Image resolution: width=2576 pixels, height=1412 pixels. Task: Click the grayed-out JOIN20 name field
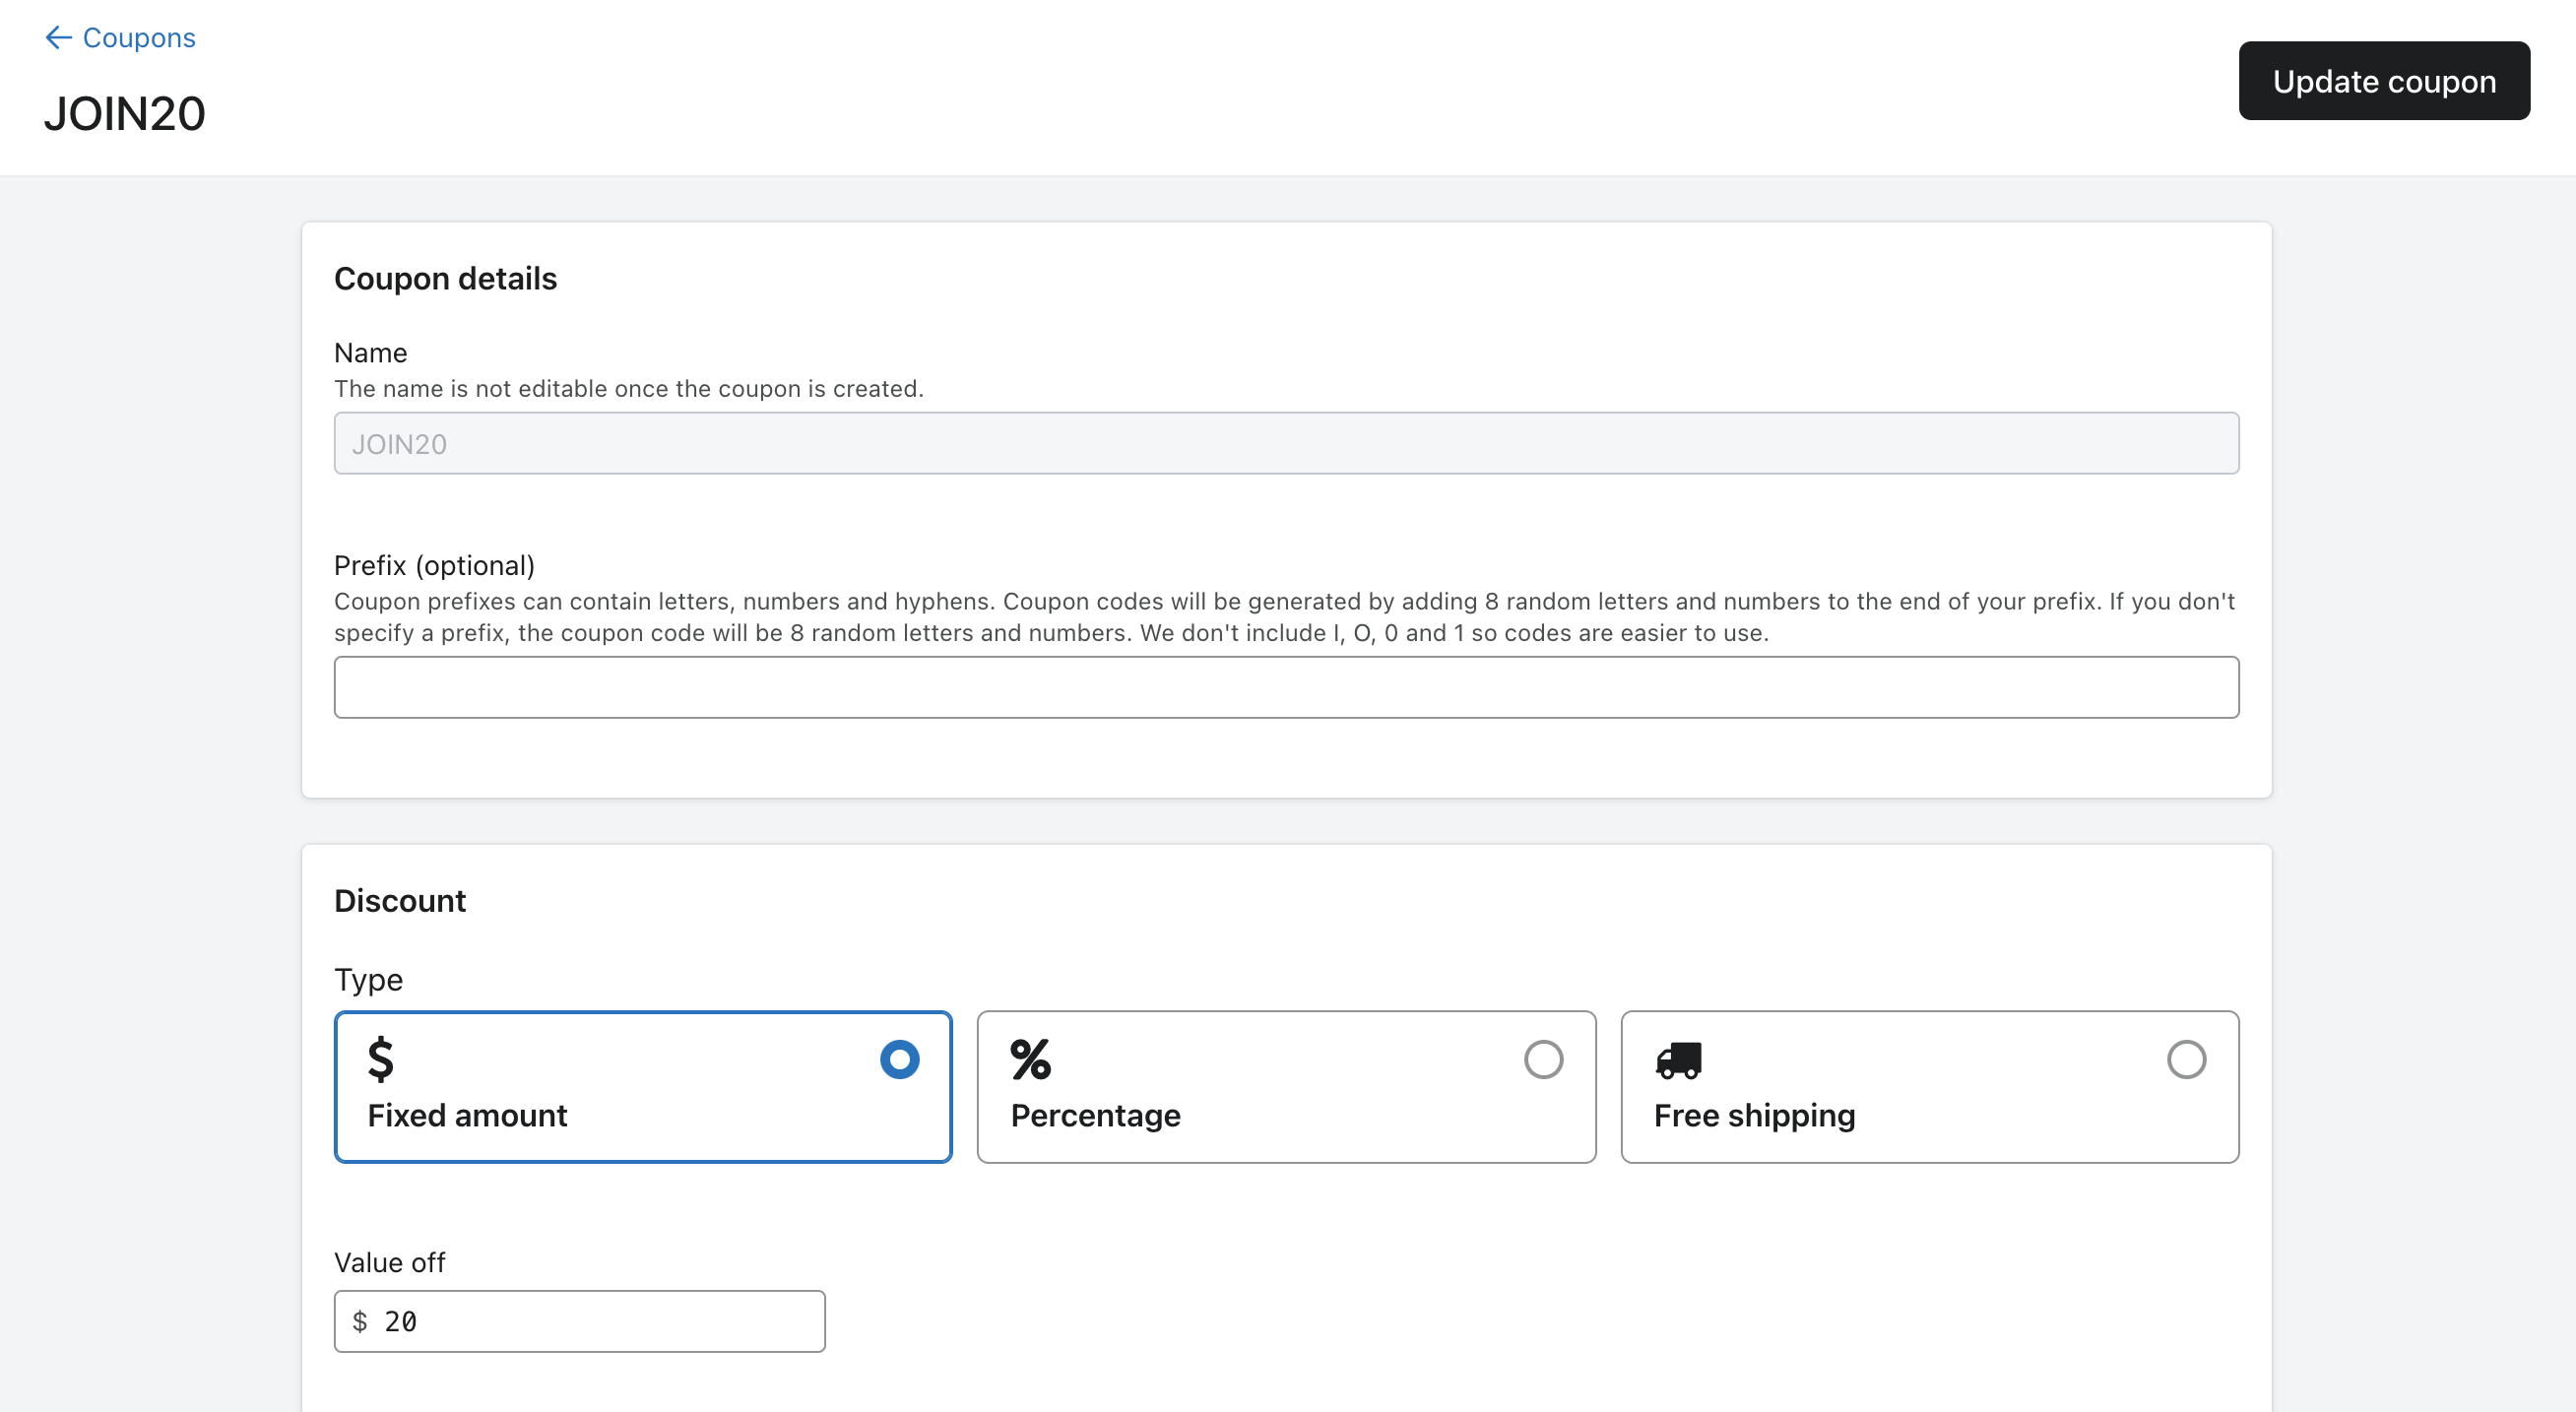click(x=1287, y=443)
